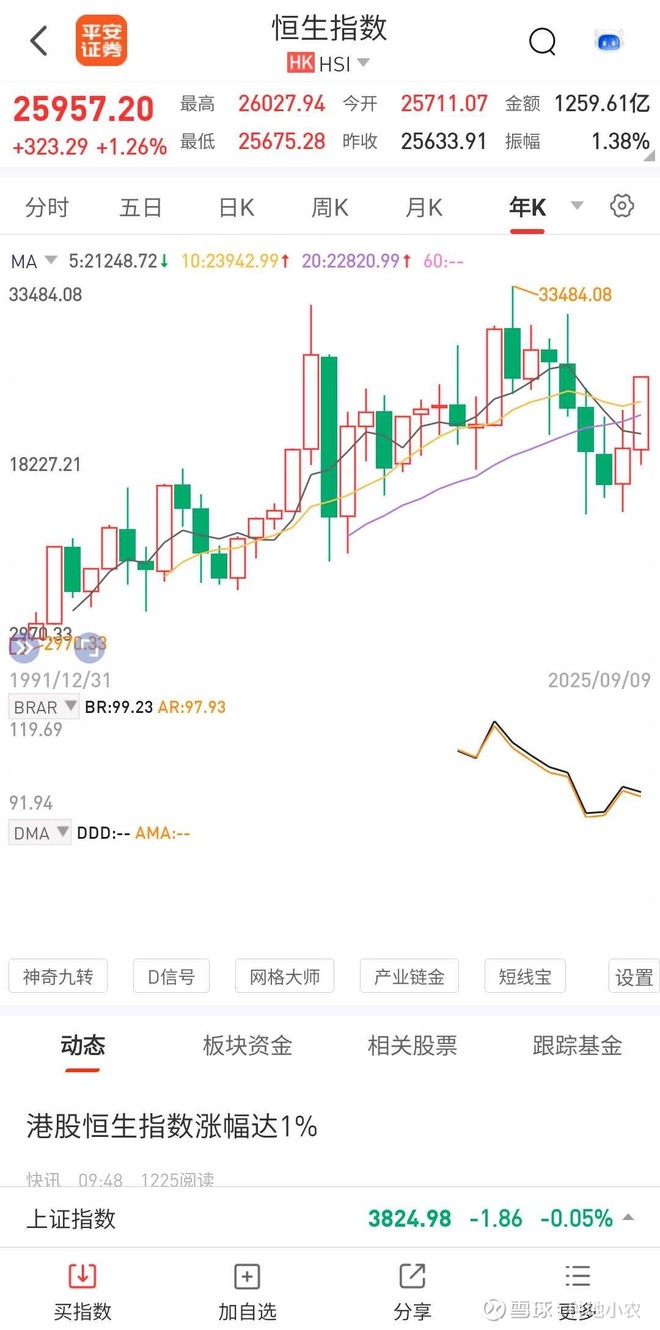Tap the share icon
The width and height of the screenshot is (660, 1330).
pyautogui.click(x=412, y=1276)
